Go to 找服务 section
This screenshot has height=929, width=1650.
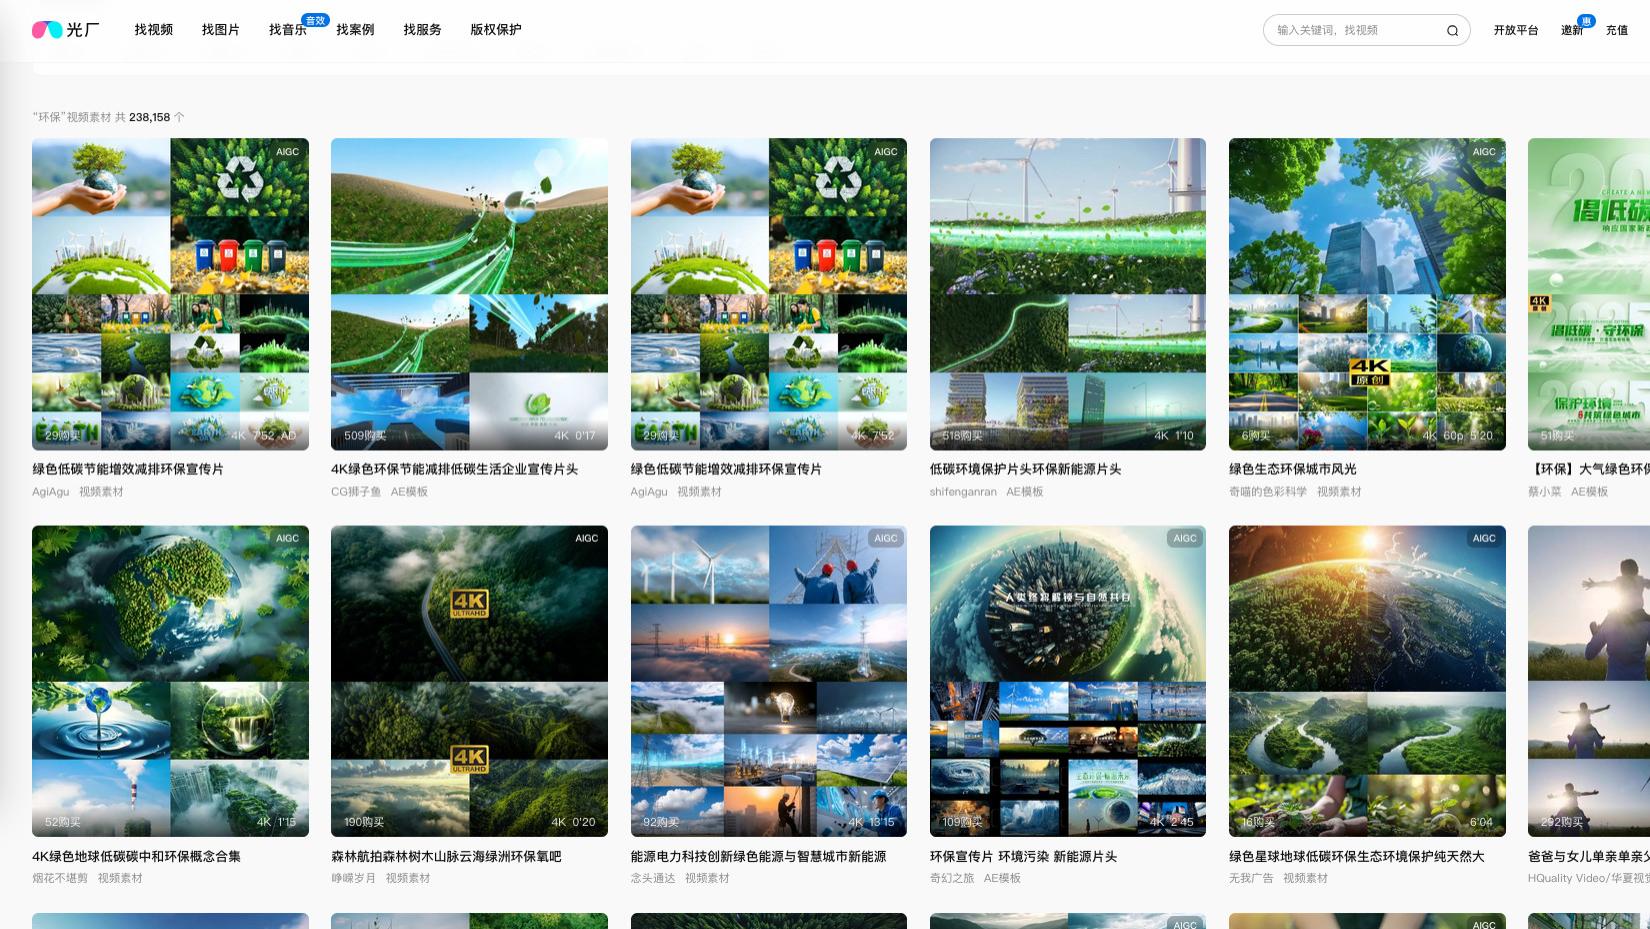[422, 30]
